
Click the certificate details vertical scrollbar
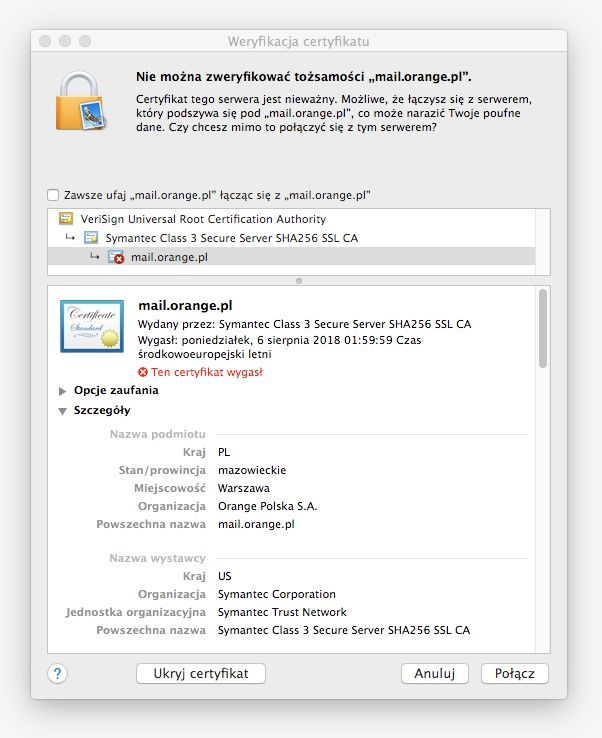coord(543,330)
